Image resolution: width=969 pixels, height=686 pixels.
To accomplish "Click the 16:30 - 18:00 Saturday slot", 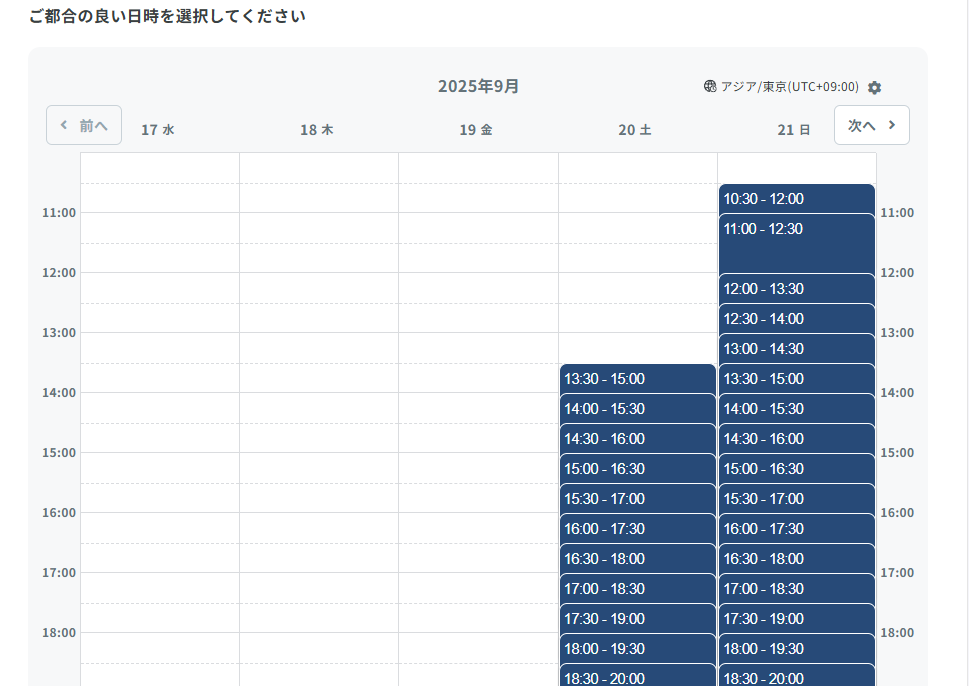I will pyautogui.click(x=637, y=558).
